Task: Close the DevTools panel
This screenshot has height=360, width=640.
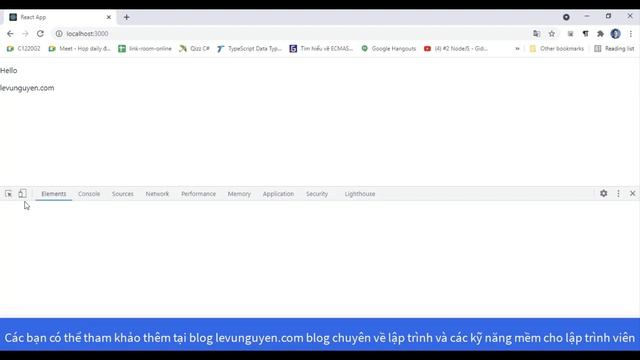Action: (633, 193)
